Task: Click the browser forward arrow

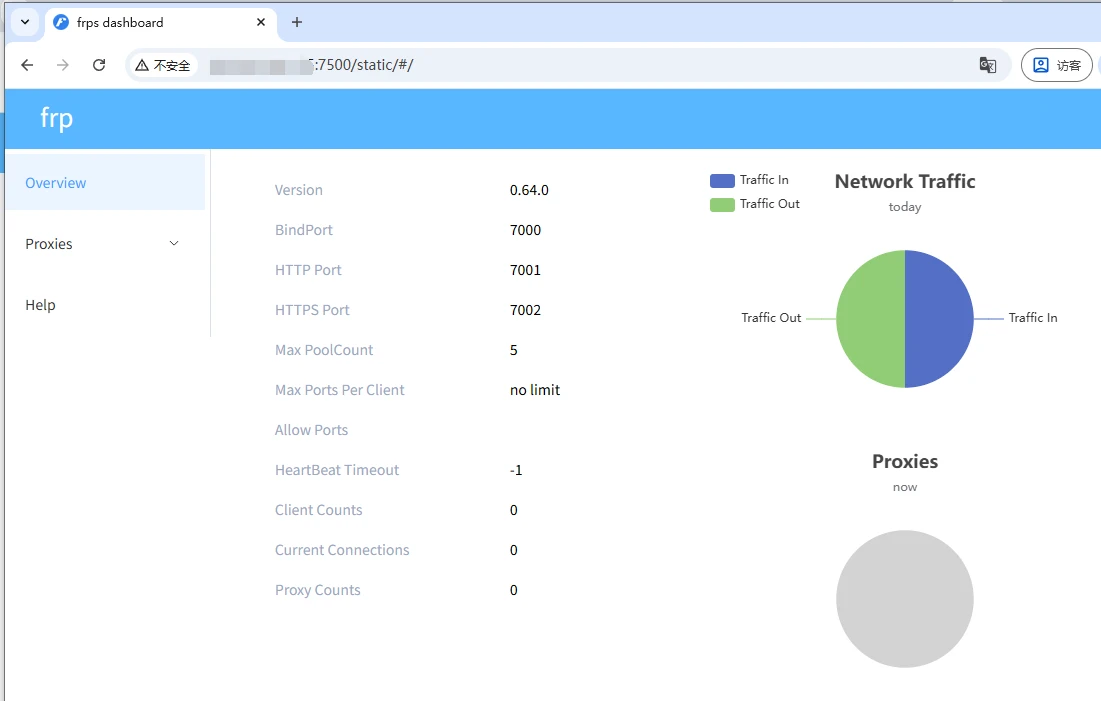Action: [63, 65]
